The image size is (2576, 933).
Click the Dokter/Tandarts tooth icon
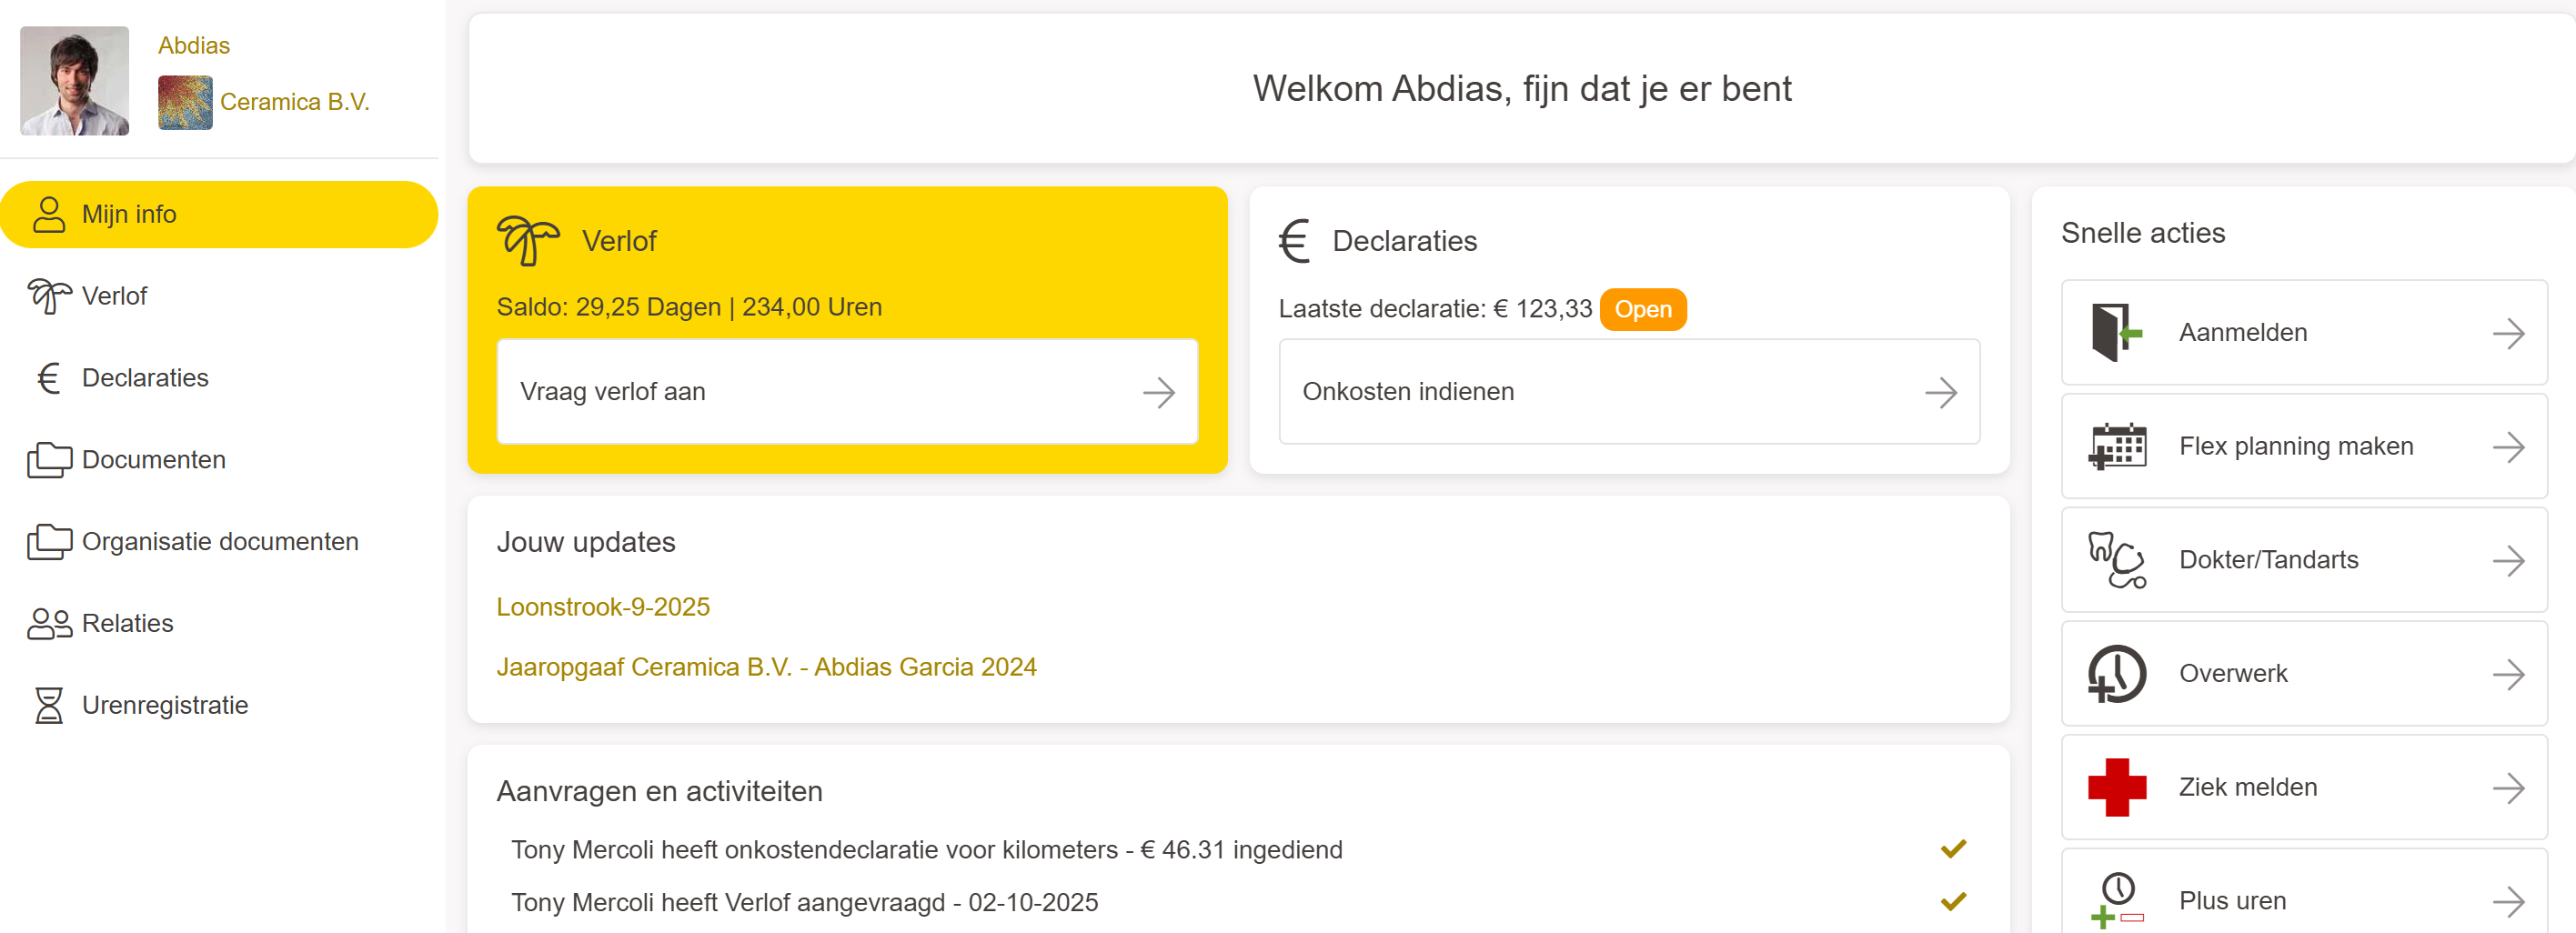point(2116,560)
